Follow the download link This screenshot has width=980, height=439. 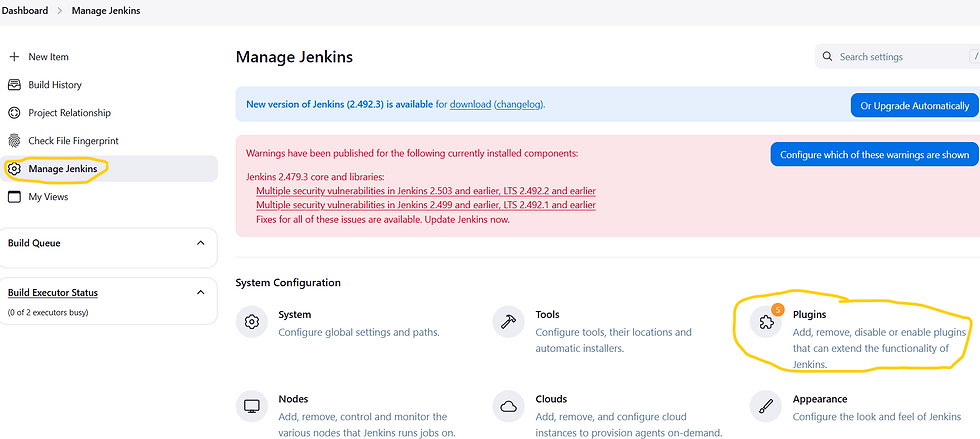tap(470, 104)
